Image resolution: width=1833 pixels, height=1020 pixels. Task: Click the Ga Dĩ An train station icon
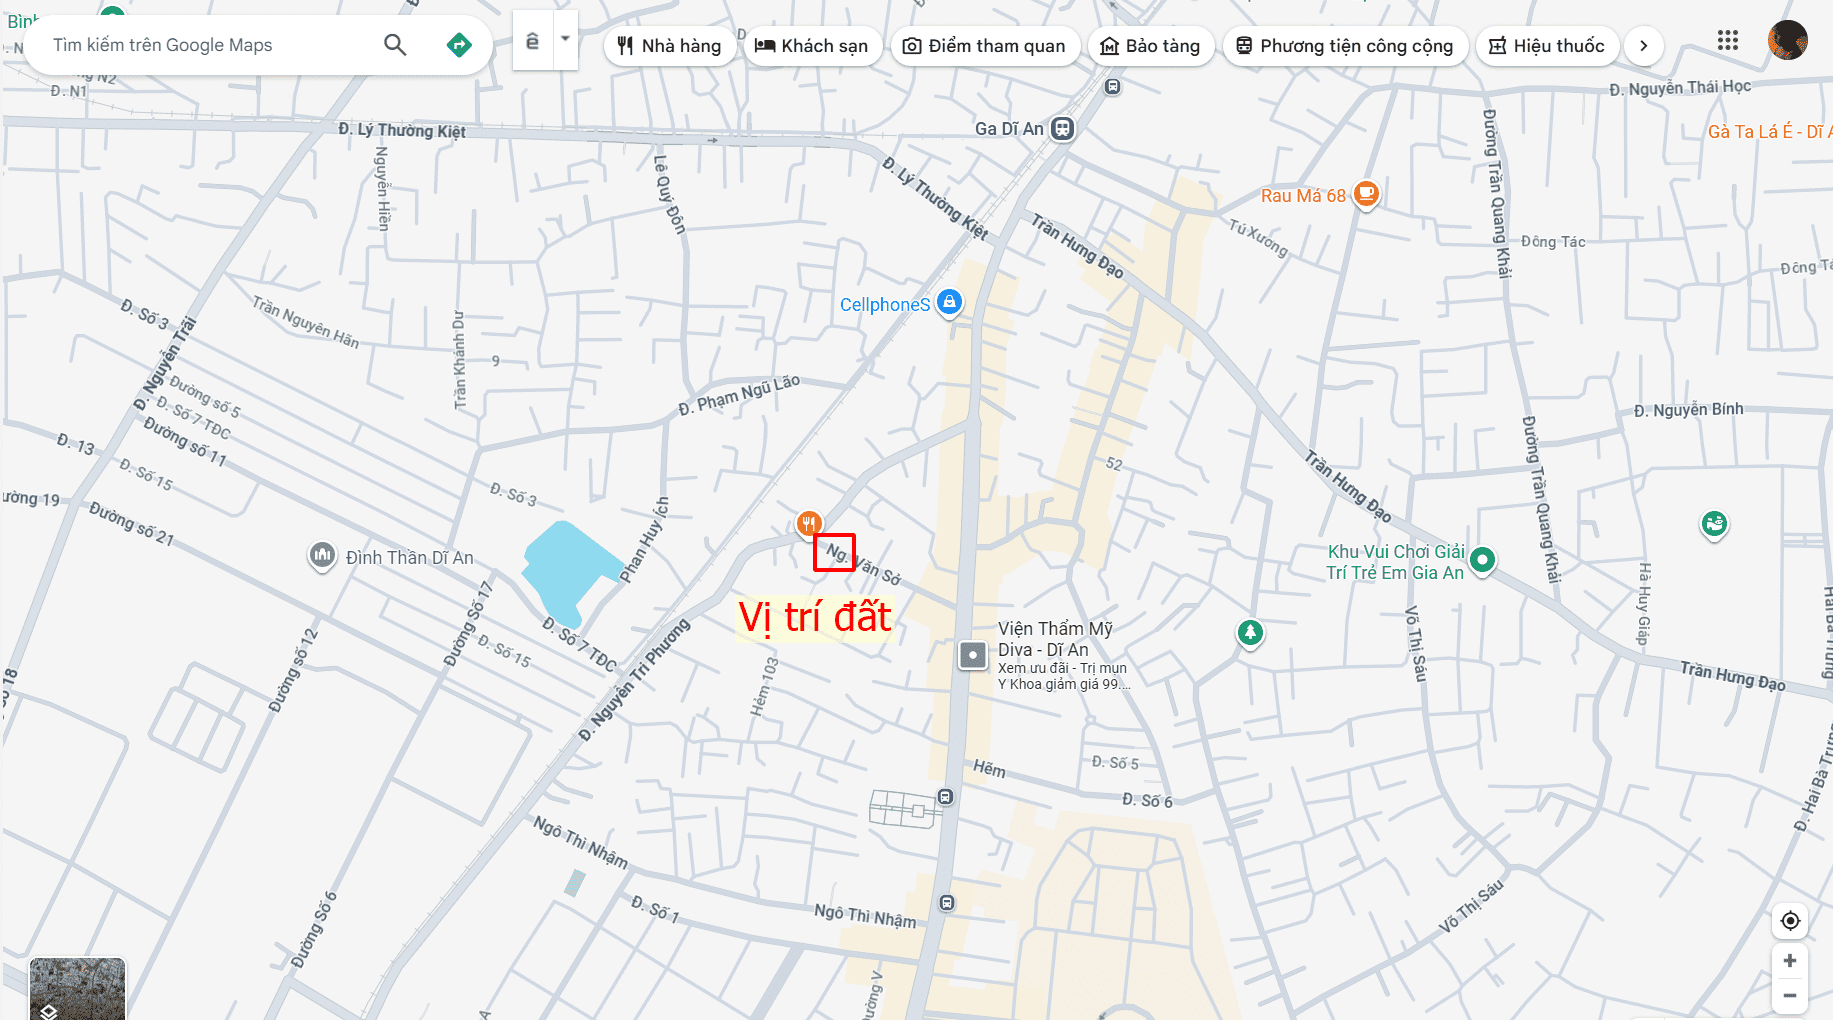tap(1063, 129)
